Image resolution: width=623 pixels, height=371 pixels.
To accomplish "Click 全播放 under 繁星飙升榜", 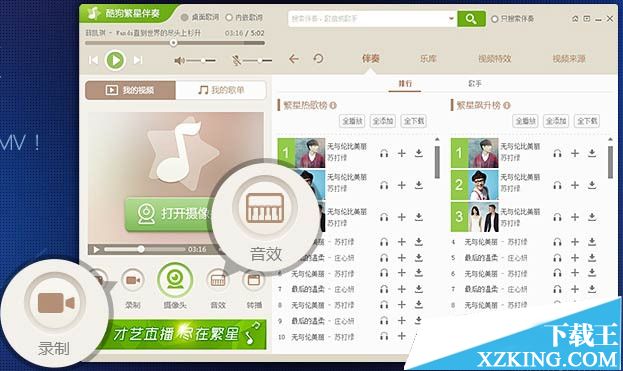I will click(x=526, y=121).
